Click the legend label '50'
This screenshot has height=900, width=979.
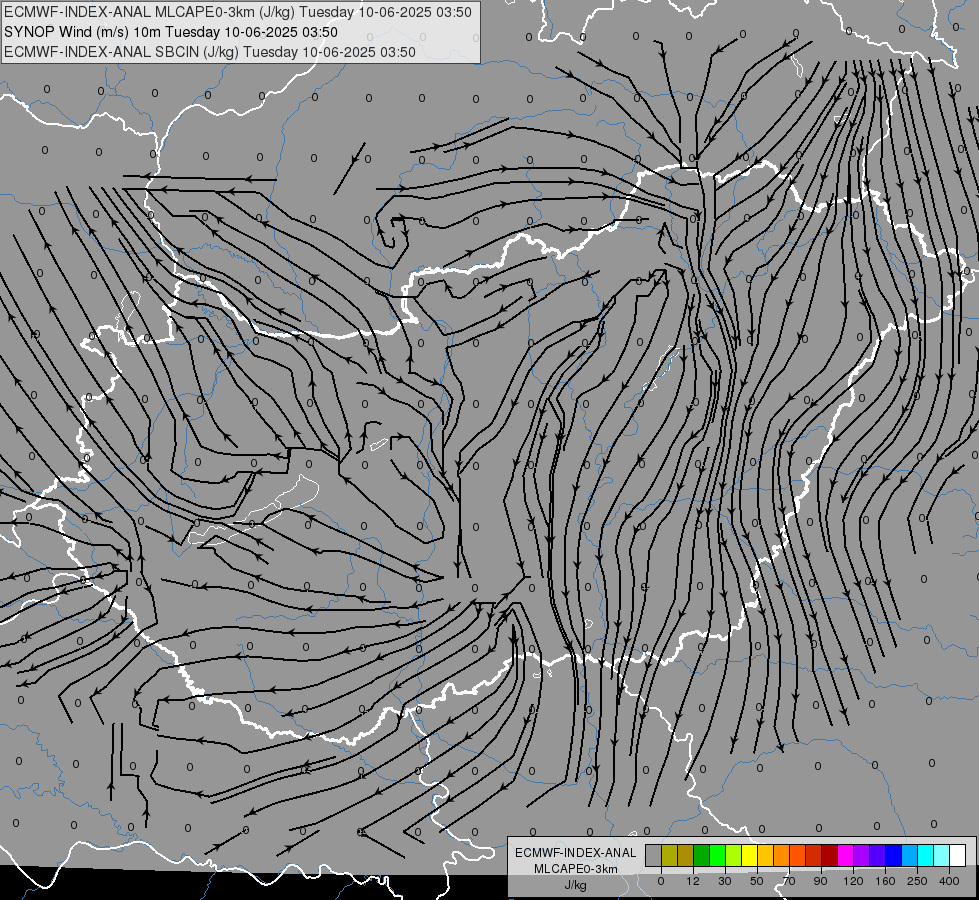pos(757,881)
